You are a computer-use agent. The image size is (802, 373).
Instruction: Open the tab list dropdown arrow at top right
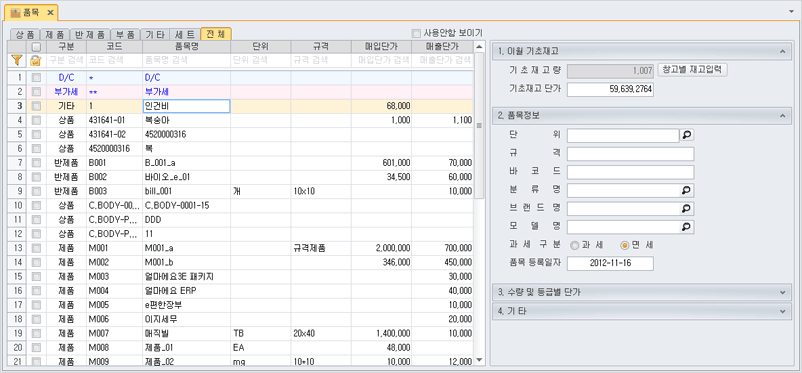[x=792, y=10]
